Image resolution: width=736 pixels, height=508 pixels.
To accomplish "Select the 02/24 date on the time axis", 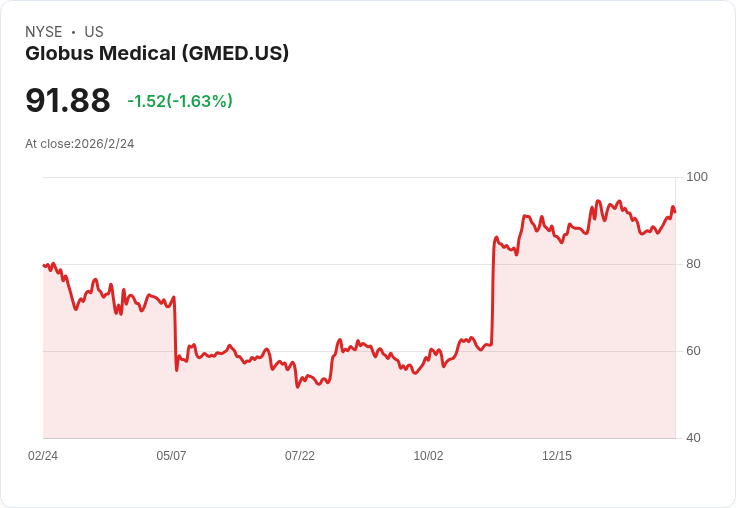I will click(43, 456).
